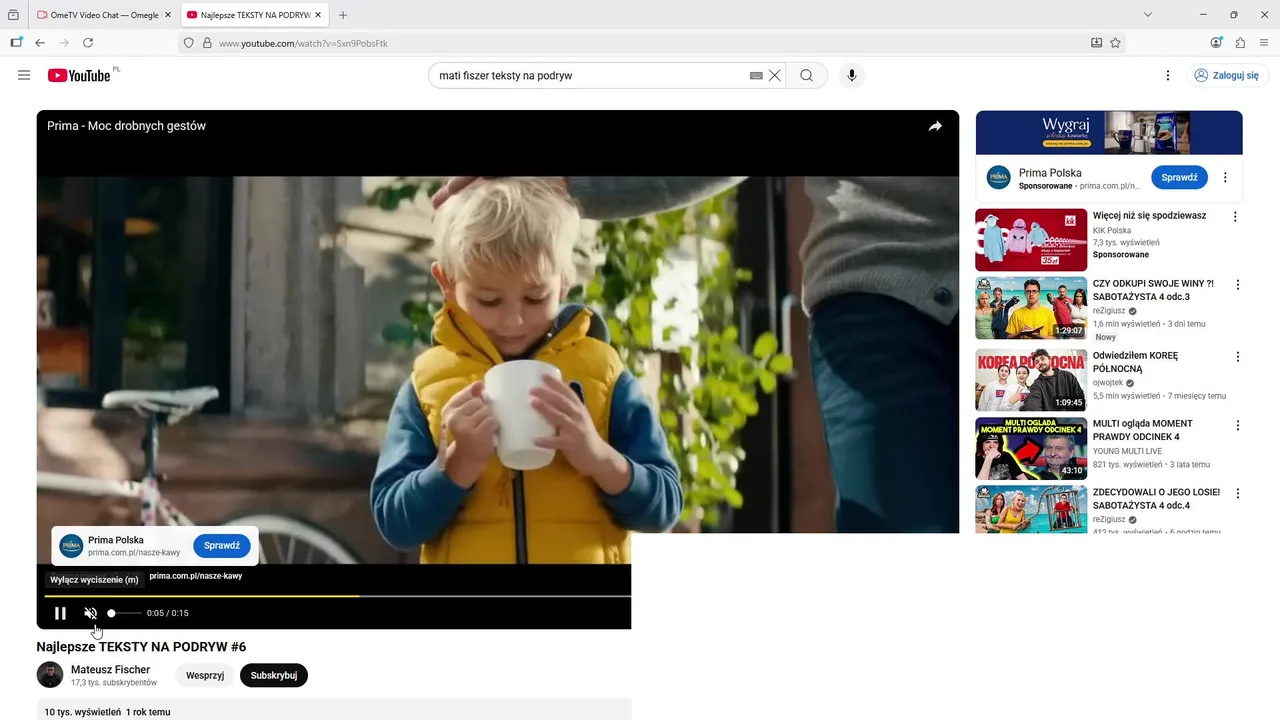Click the prima.com.pl/nasze-kawy link below the ad
Screen dimensions: 1280x720
coord(196,576)
